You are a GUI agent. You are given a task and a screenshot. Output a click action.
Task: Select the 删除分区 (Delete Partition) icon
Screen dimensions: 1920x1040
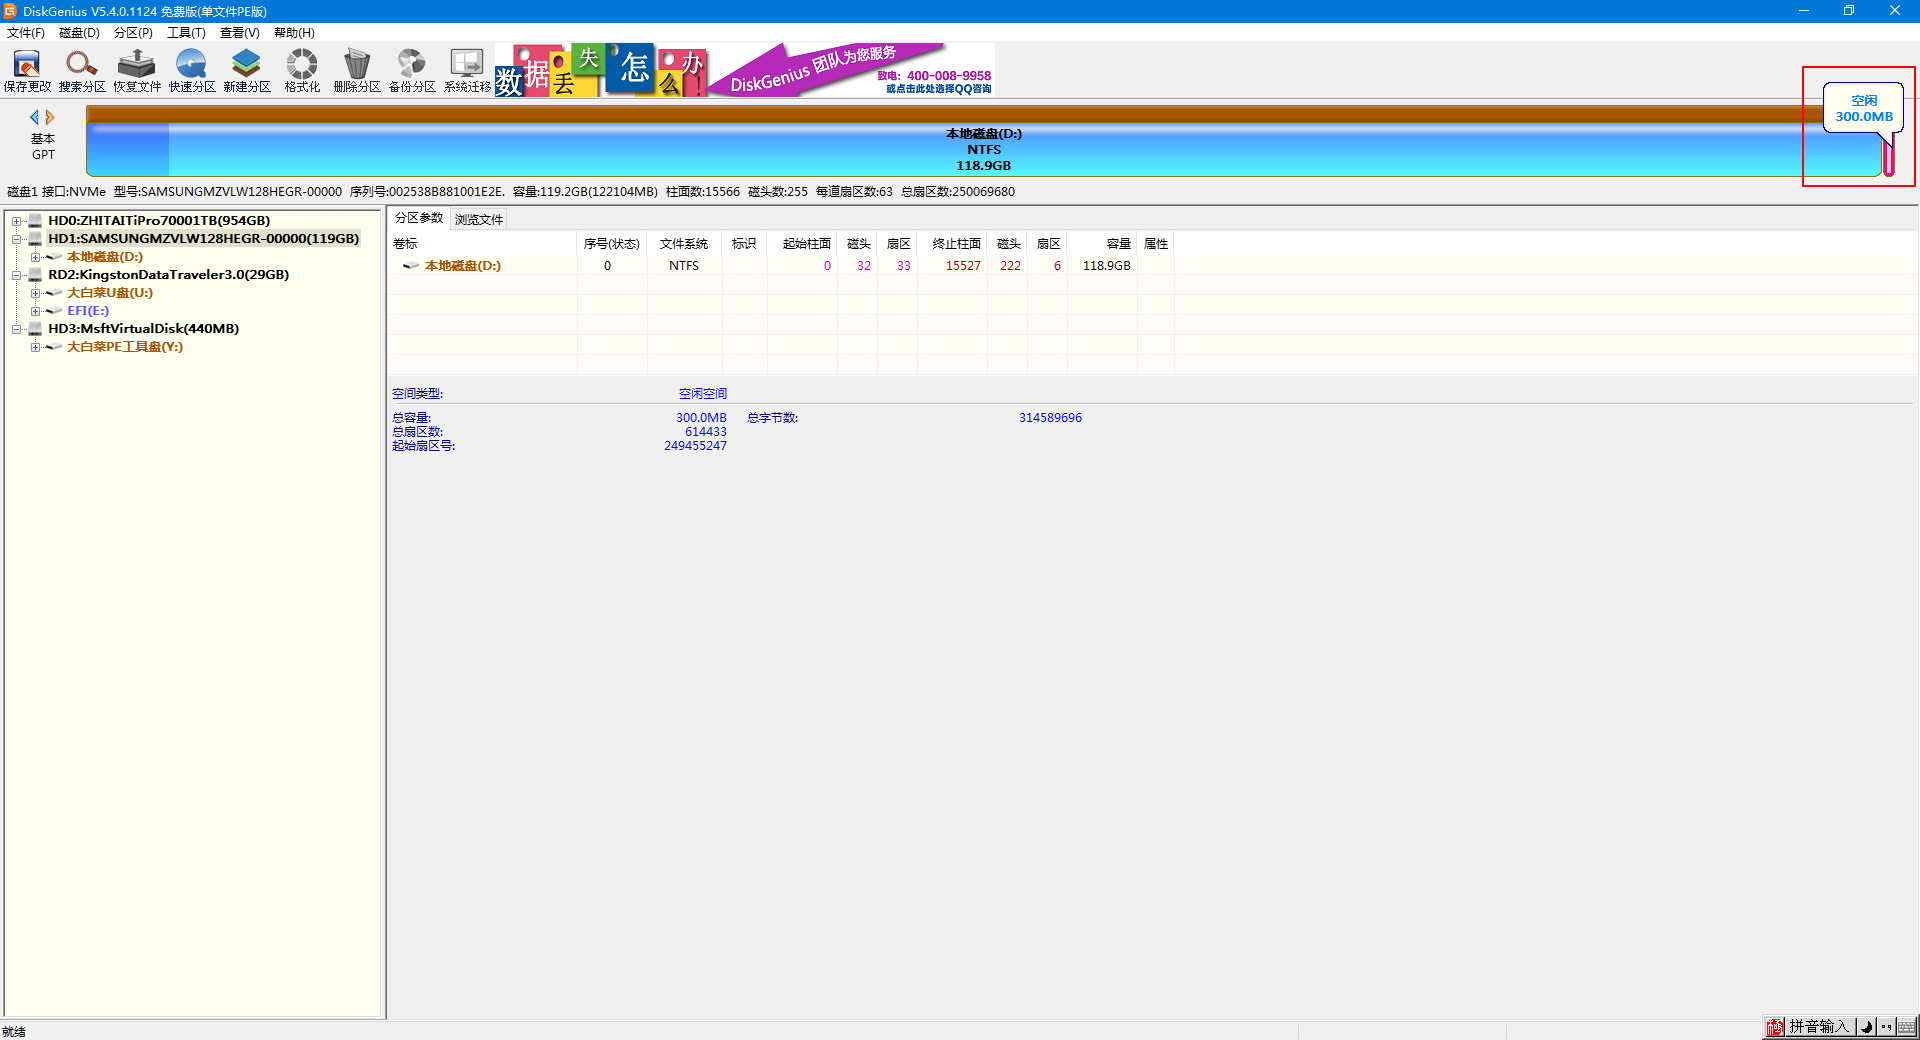tap(357, 70)
